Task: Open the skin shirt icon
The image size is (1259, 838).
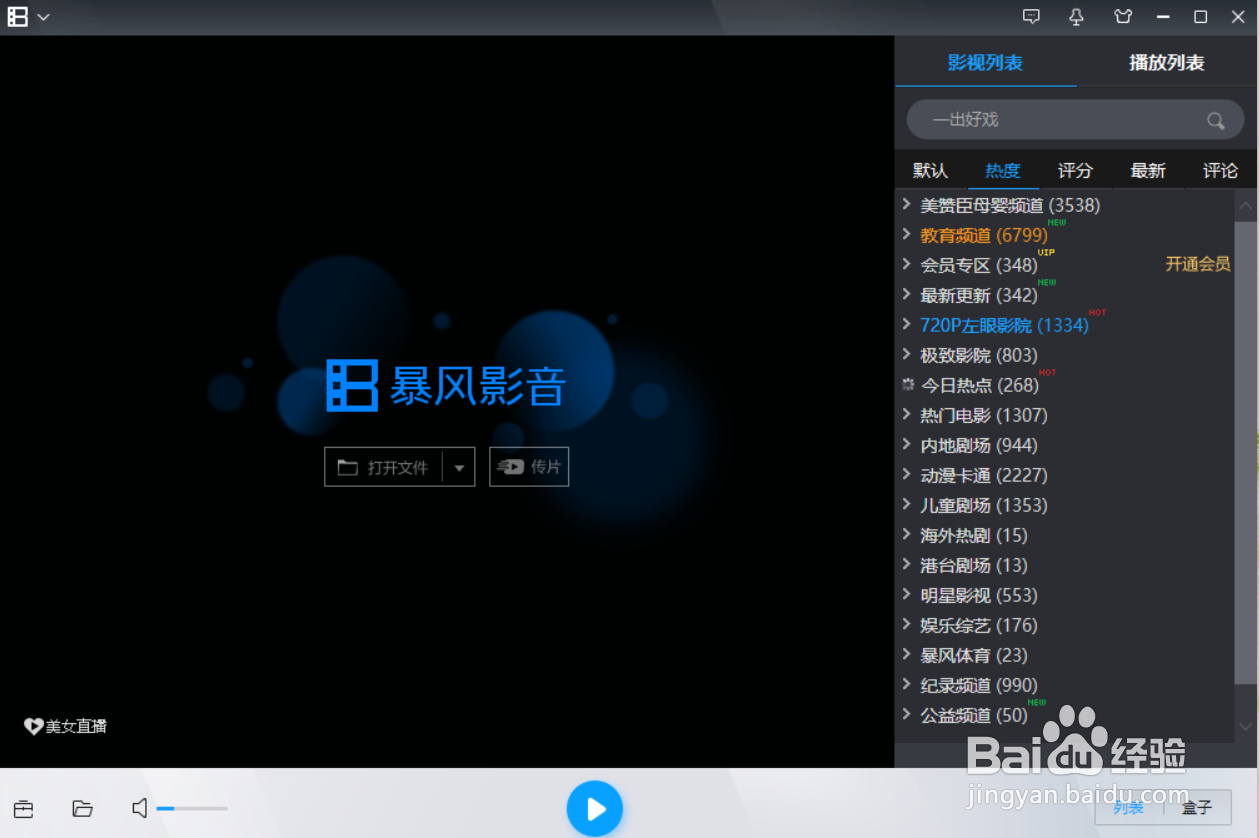Action: (1123, 17)
